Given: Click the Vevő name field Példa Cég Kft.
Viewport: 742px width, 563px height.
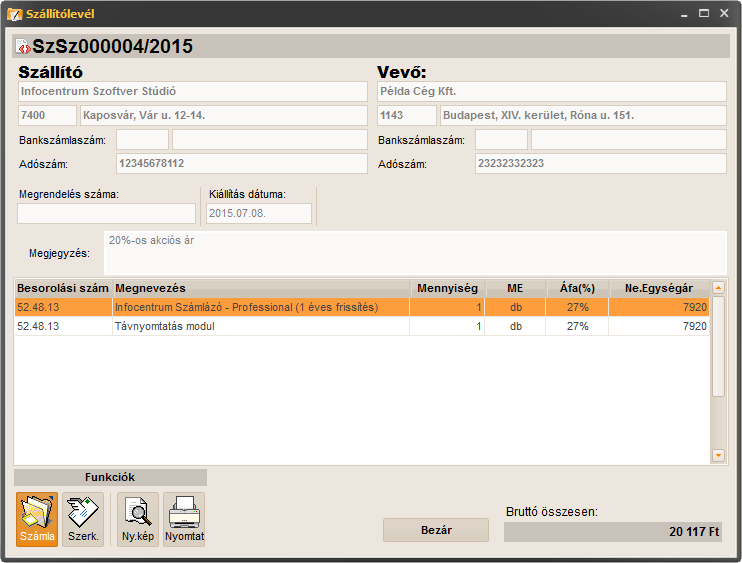Looking at the screenshot, I should click(x=551, y=91).
